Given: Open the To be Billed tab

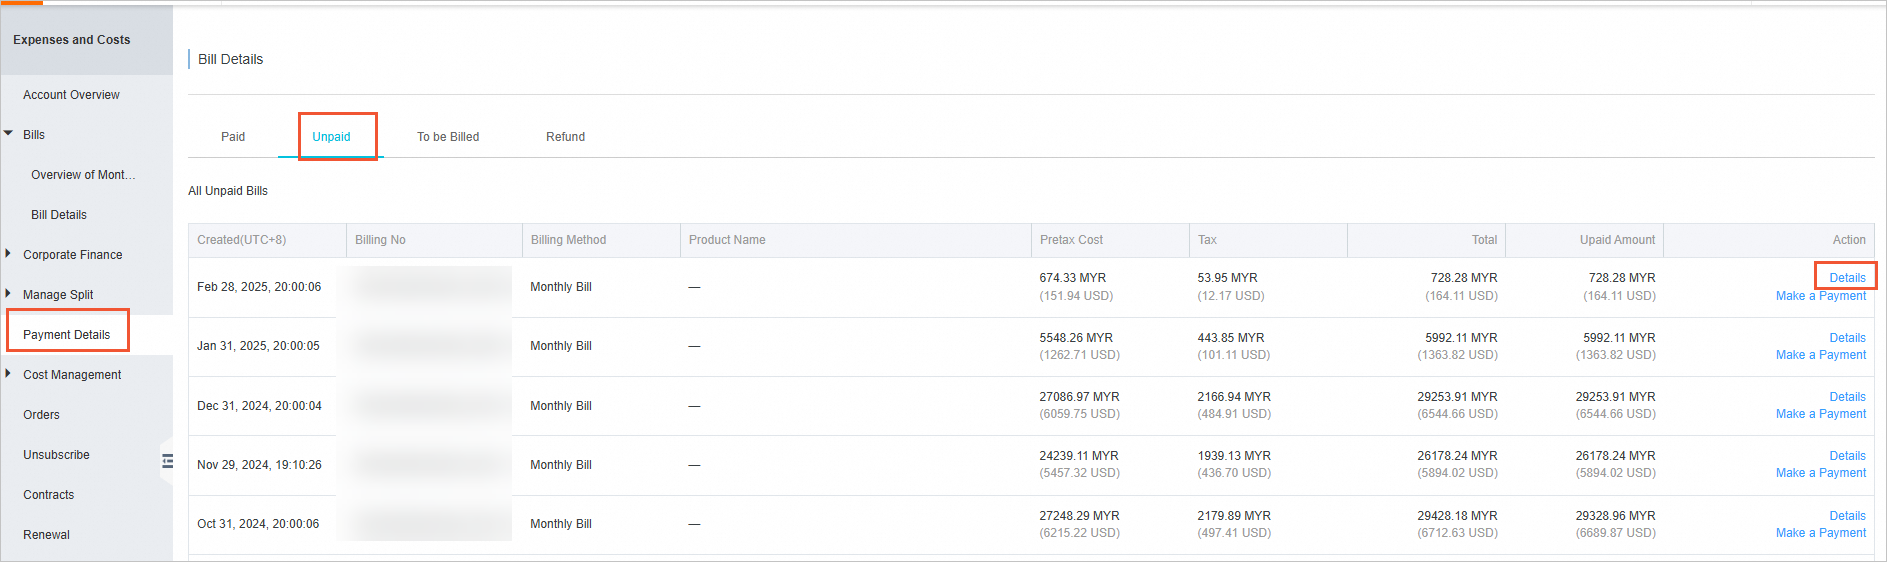Looking at the screenshot, I should (x=448, y=137).
